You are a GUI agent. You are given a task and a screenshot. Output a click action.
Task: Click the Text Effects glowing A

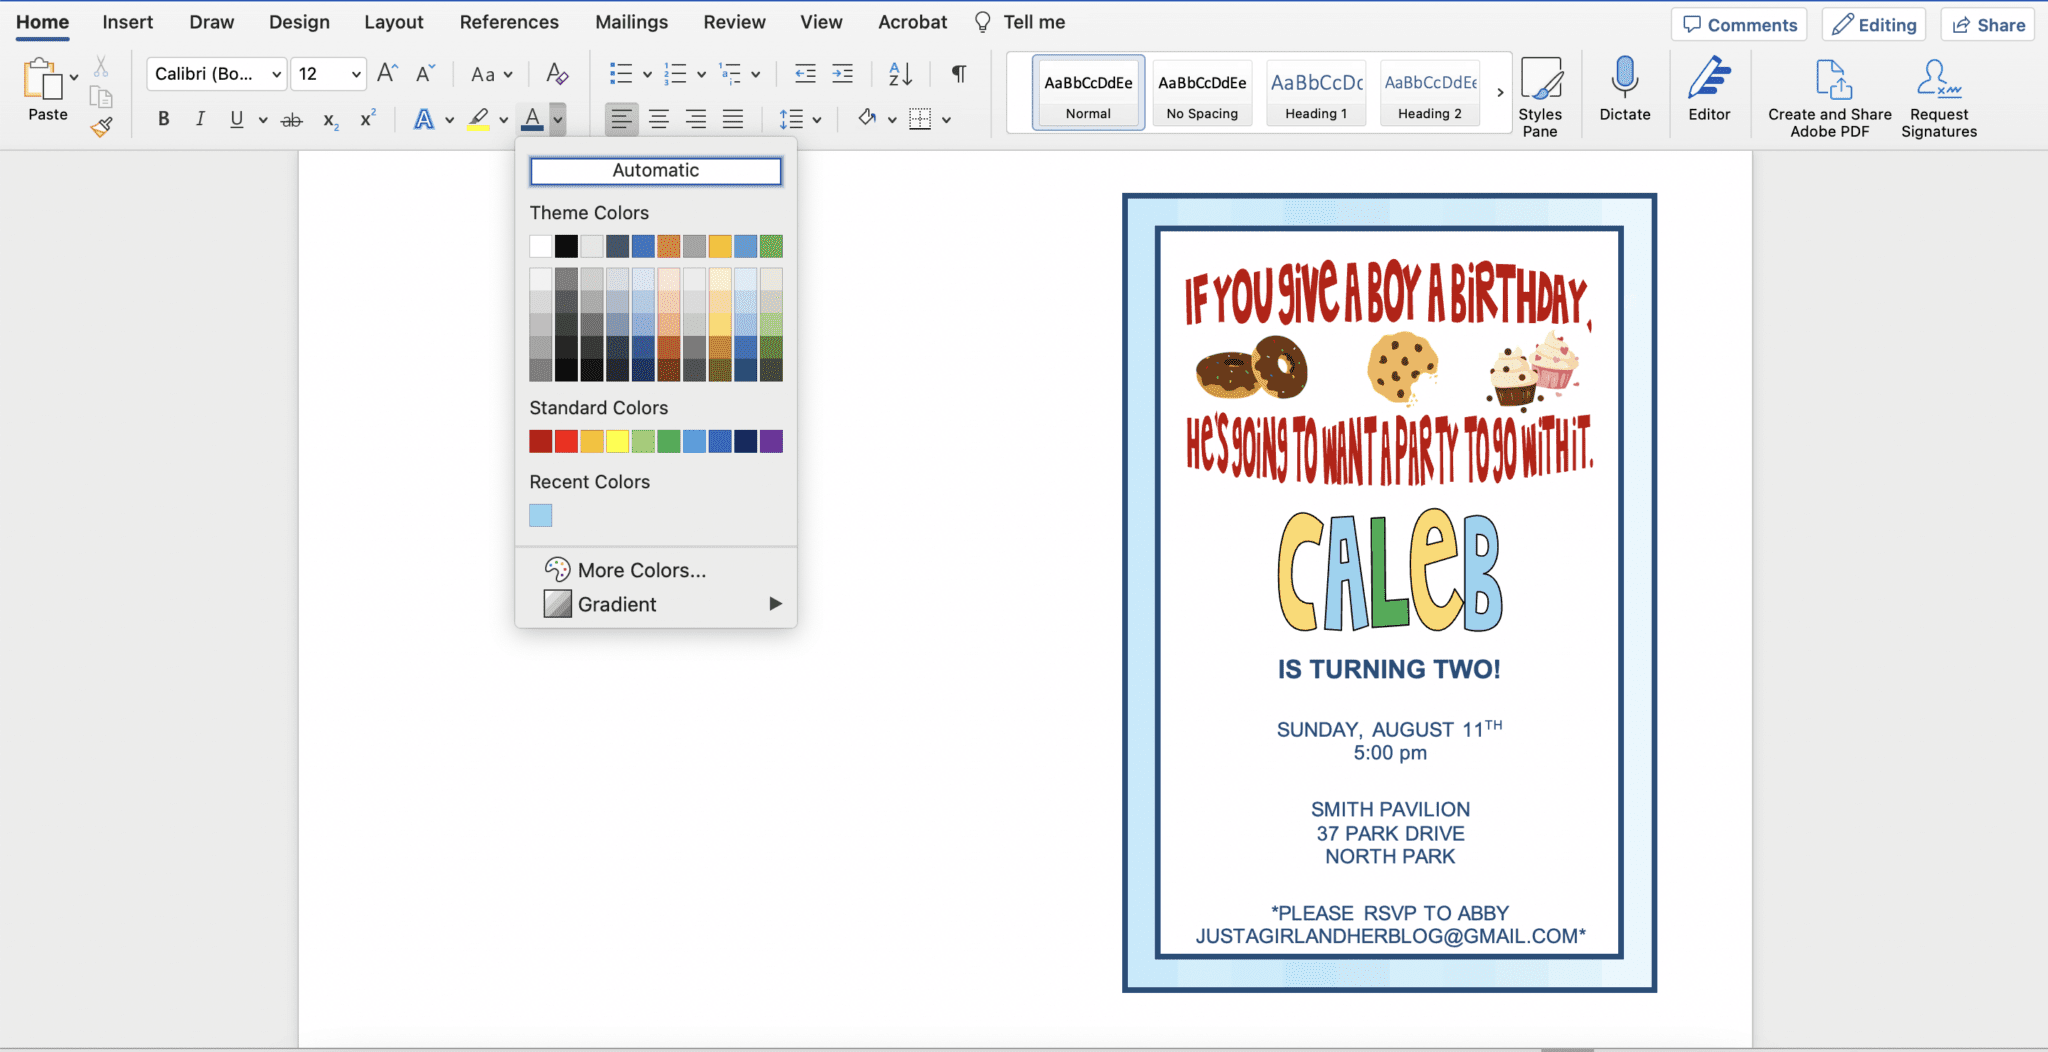pyautogui.click(x=424, y=120)
